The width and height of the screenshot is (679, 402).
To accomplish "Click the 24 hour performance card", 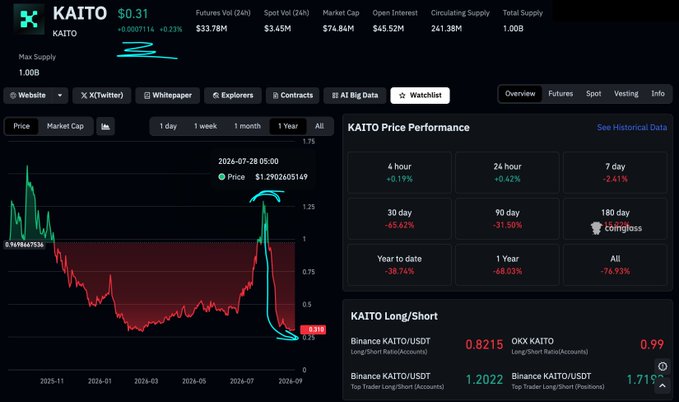I will point(507,172).
